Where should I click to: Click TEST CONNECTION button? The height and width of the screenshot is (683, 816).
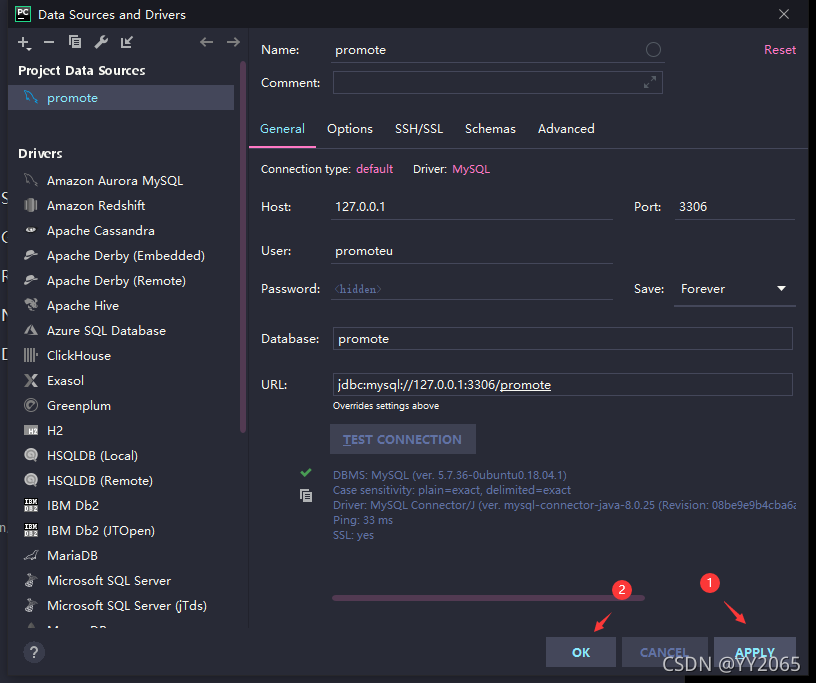click(403, 439)
